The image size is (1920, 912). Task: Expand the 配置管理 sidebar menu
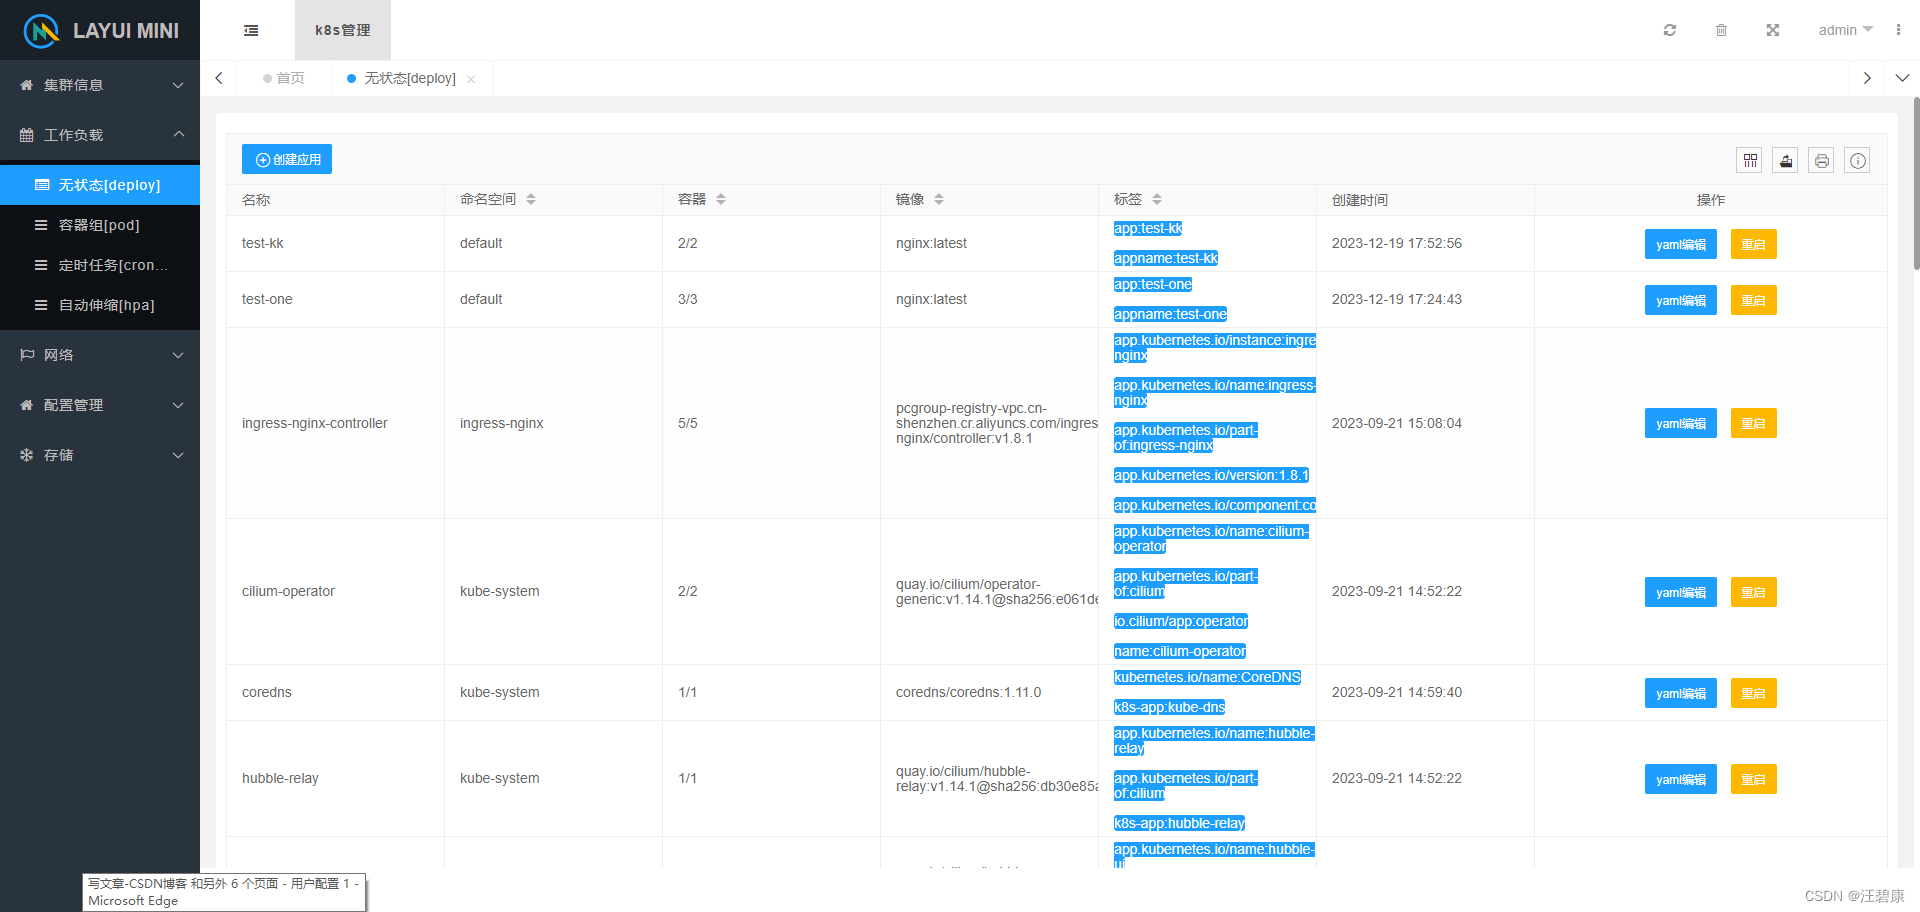point(100,405)
